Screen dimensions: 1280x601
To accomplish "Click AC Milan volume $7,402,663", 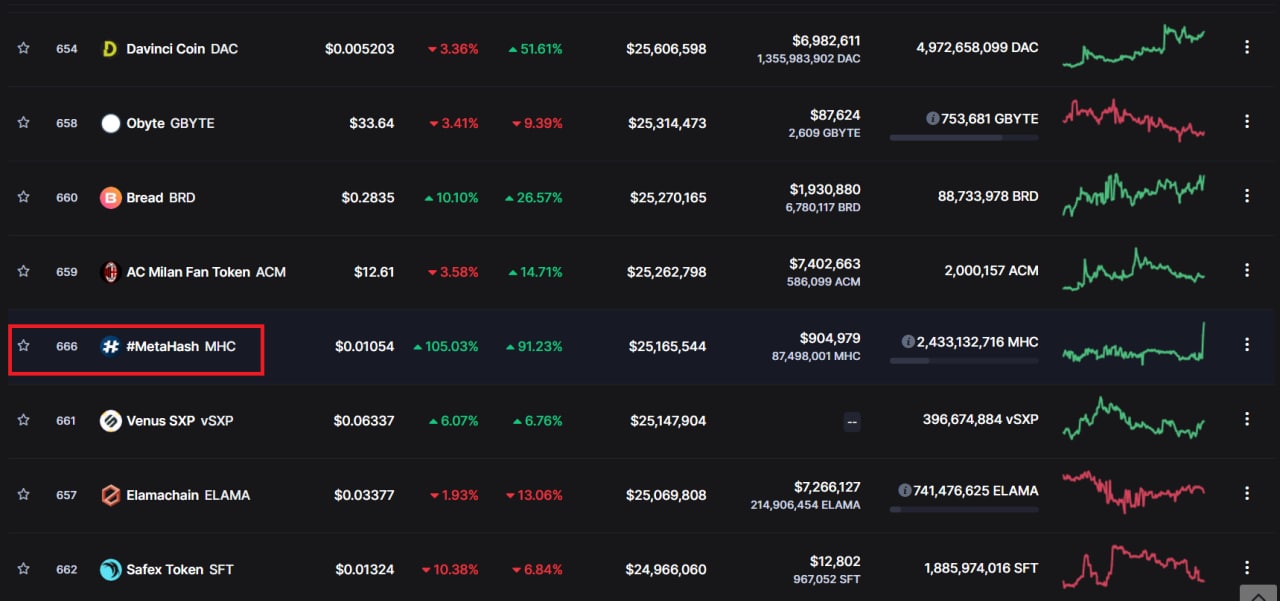I will pos(825,264).
